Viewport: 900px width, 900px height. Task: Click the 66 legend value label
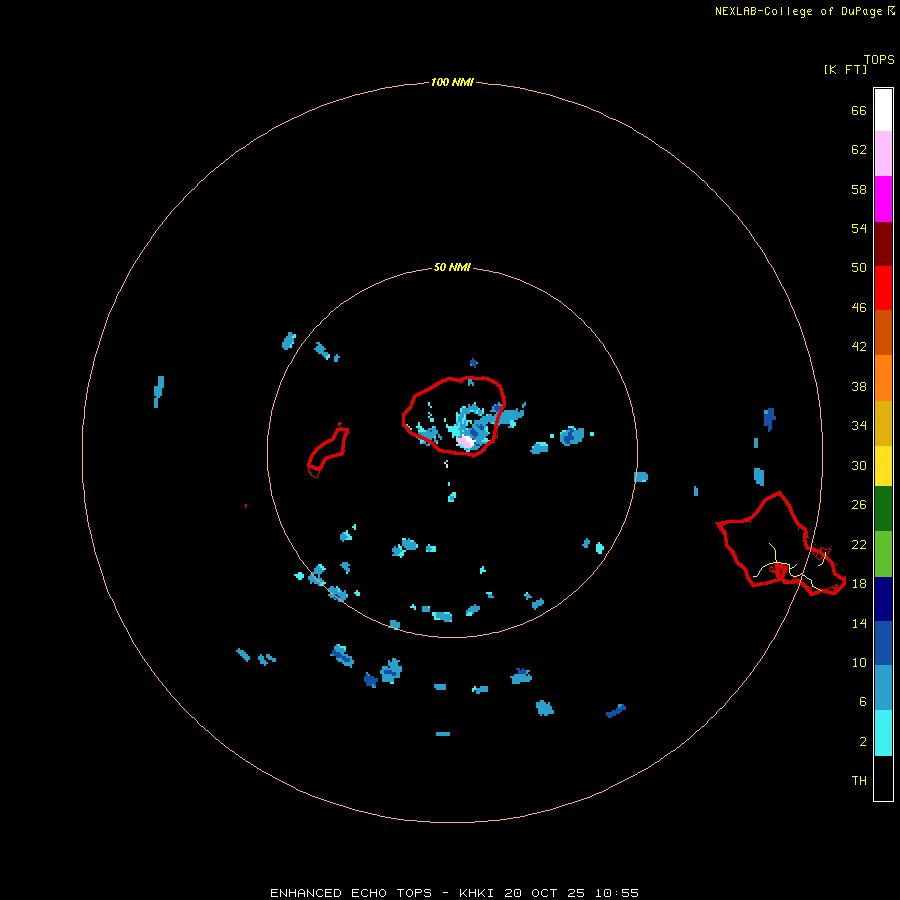tap(859, 110)
